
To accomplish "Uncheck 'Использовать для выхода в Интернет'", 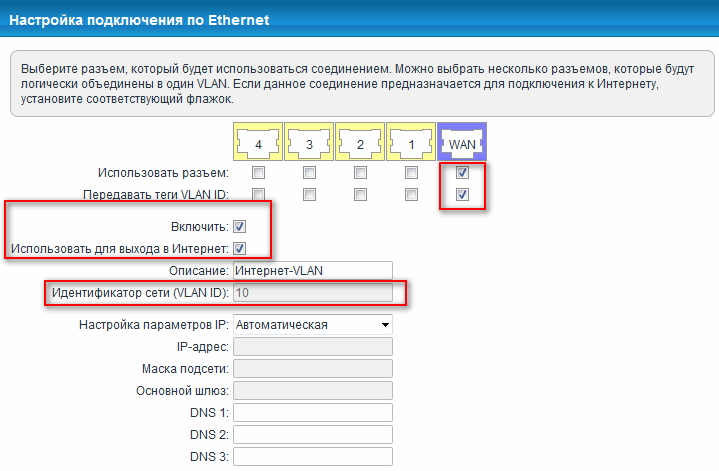I will click(239, 248).
